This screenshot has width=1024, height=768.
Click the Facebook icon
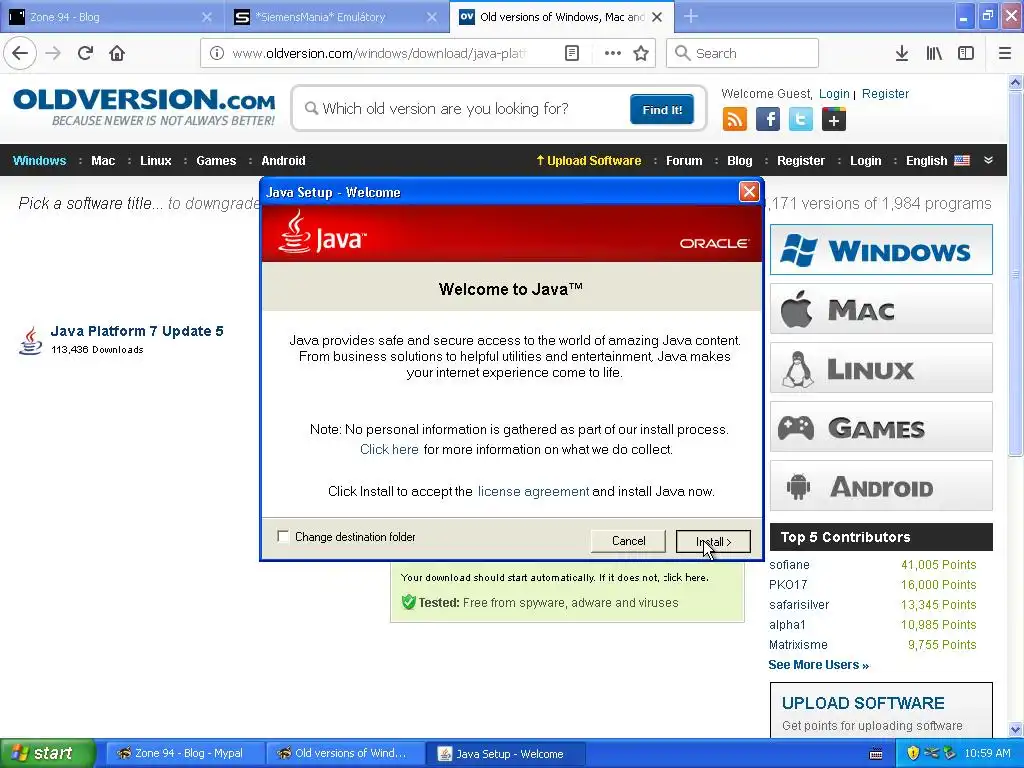[768, 120]
